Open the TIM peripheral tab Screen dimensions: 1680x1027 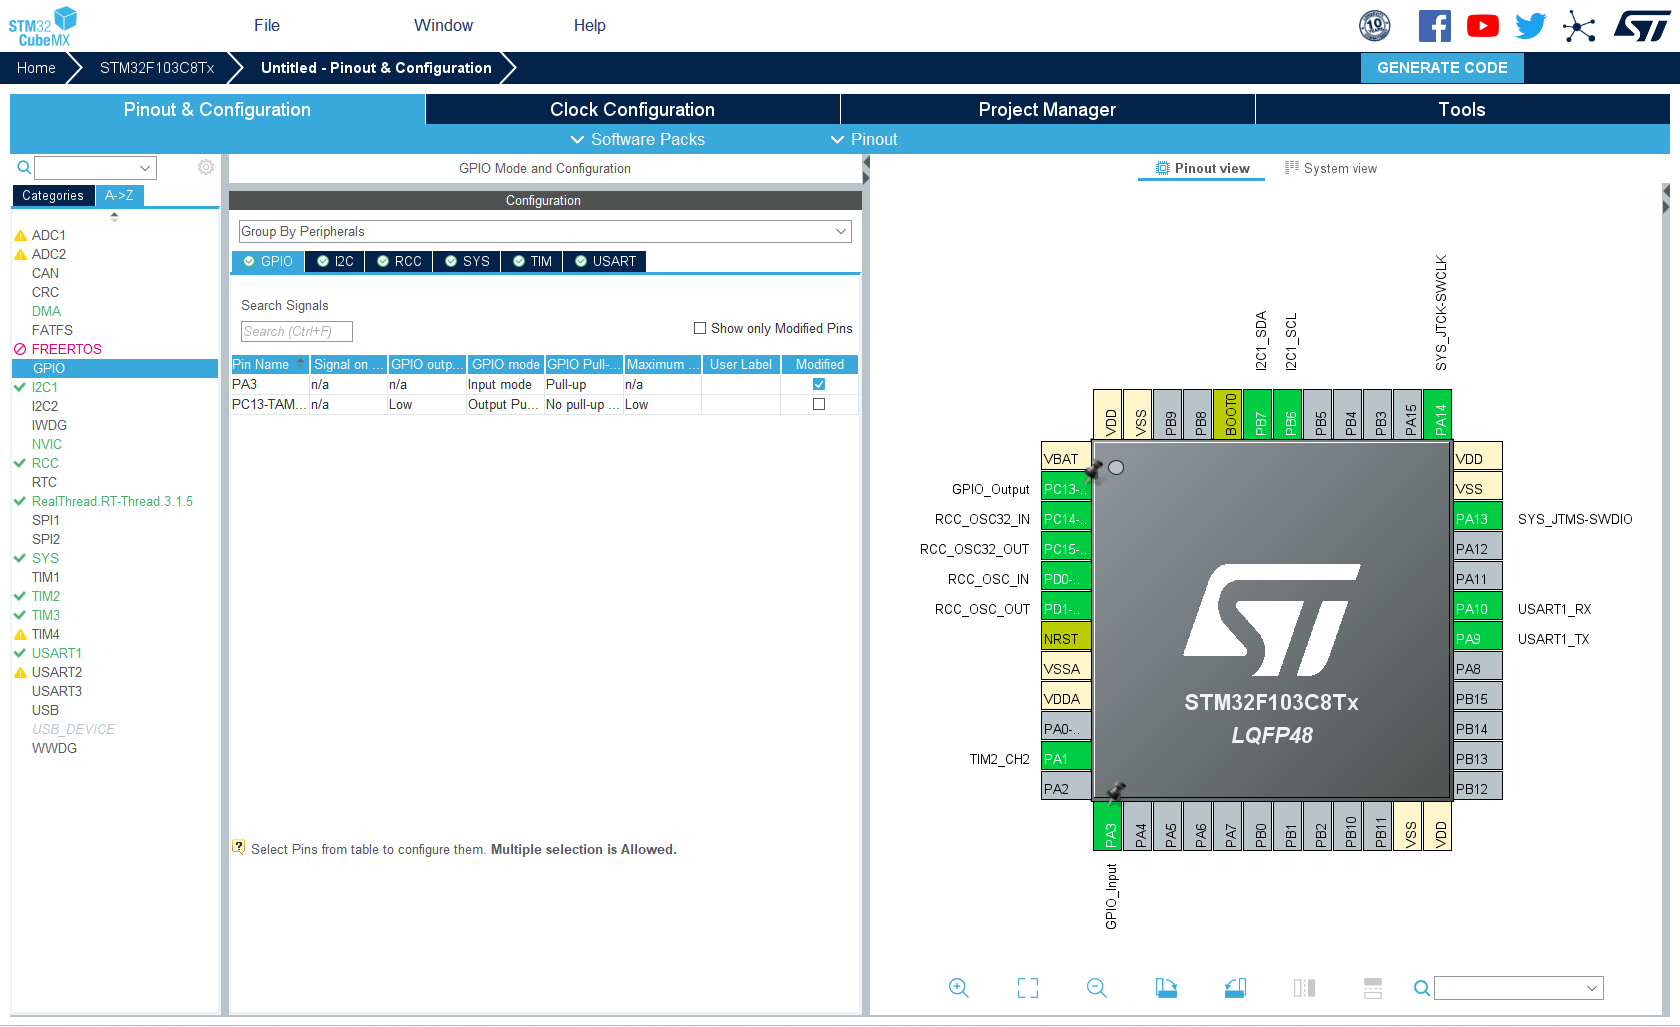pos(532,261)
